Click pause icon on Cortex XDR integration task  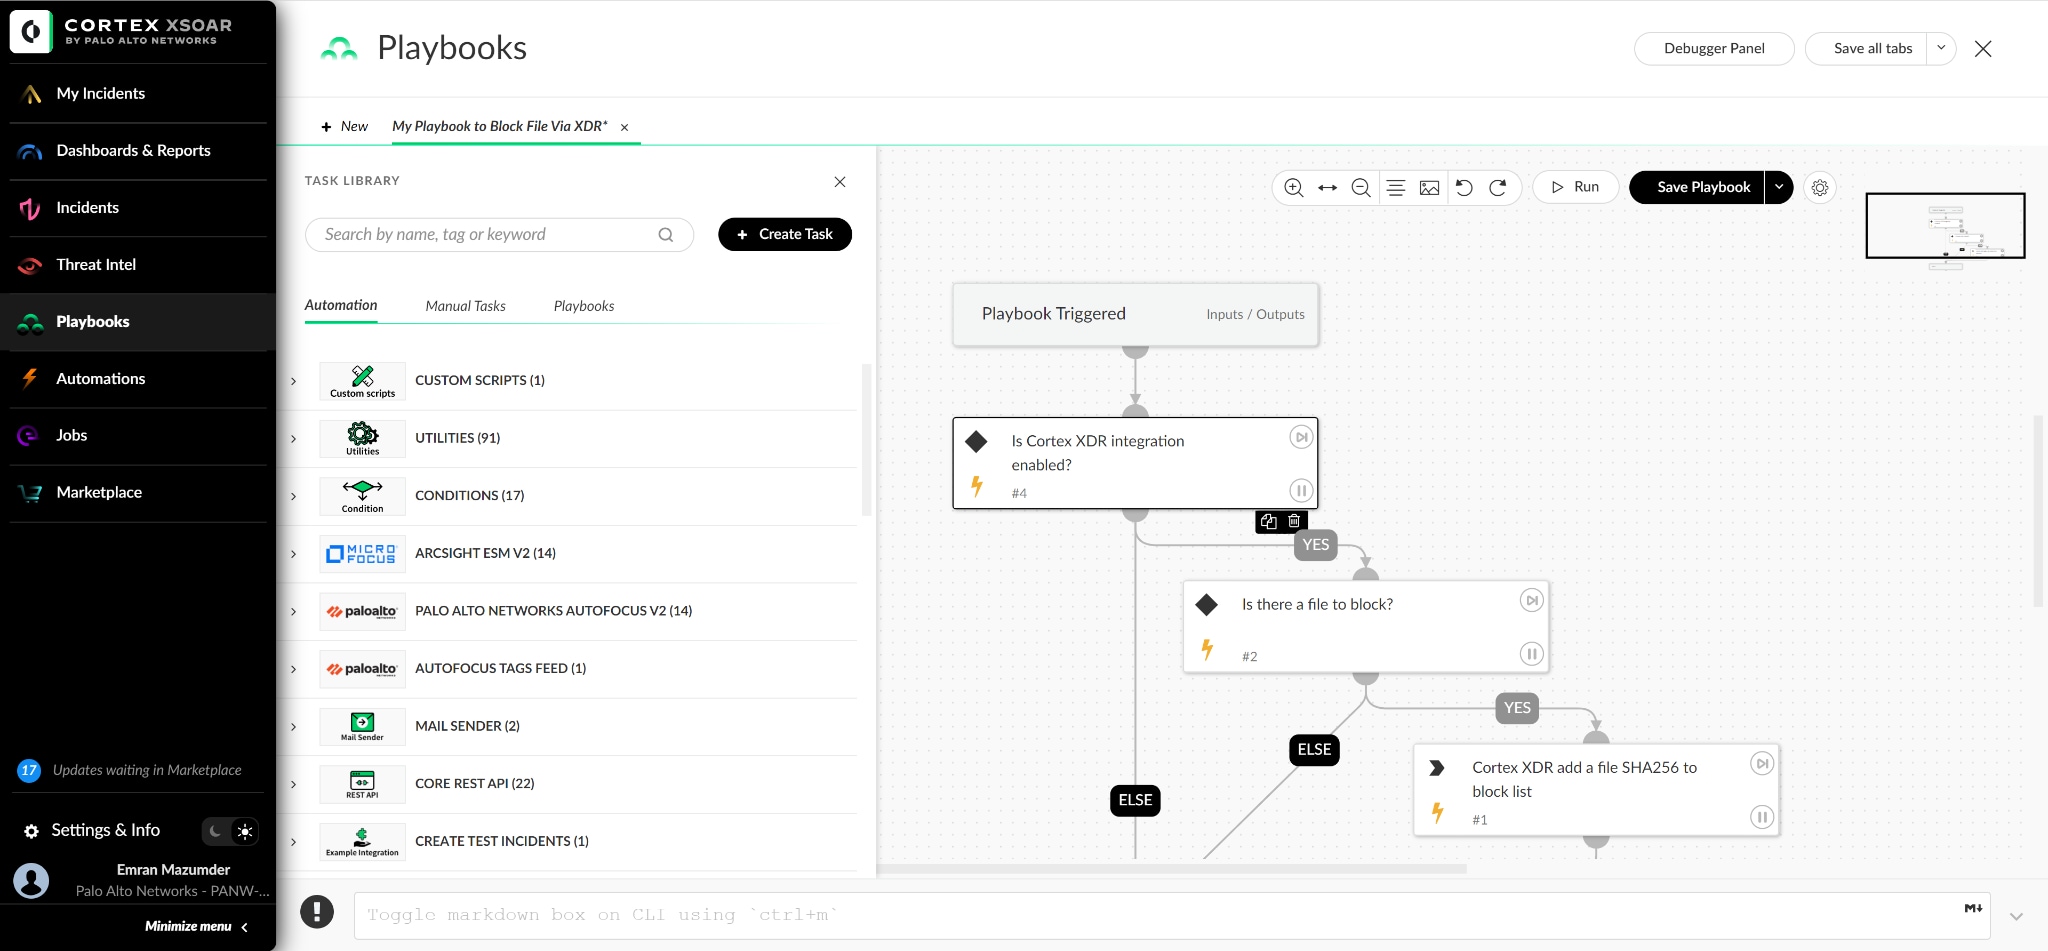point(1301,490)
